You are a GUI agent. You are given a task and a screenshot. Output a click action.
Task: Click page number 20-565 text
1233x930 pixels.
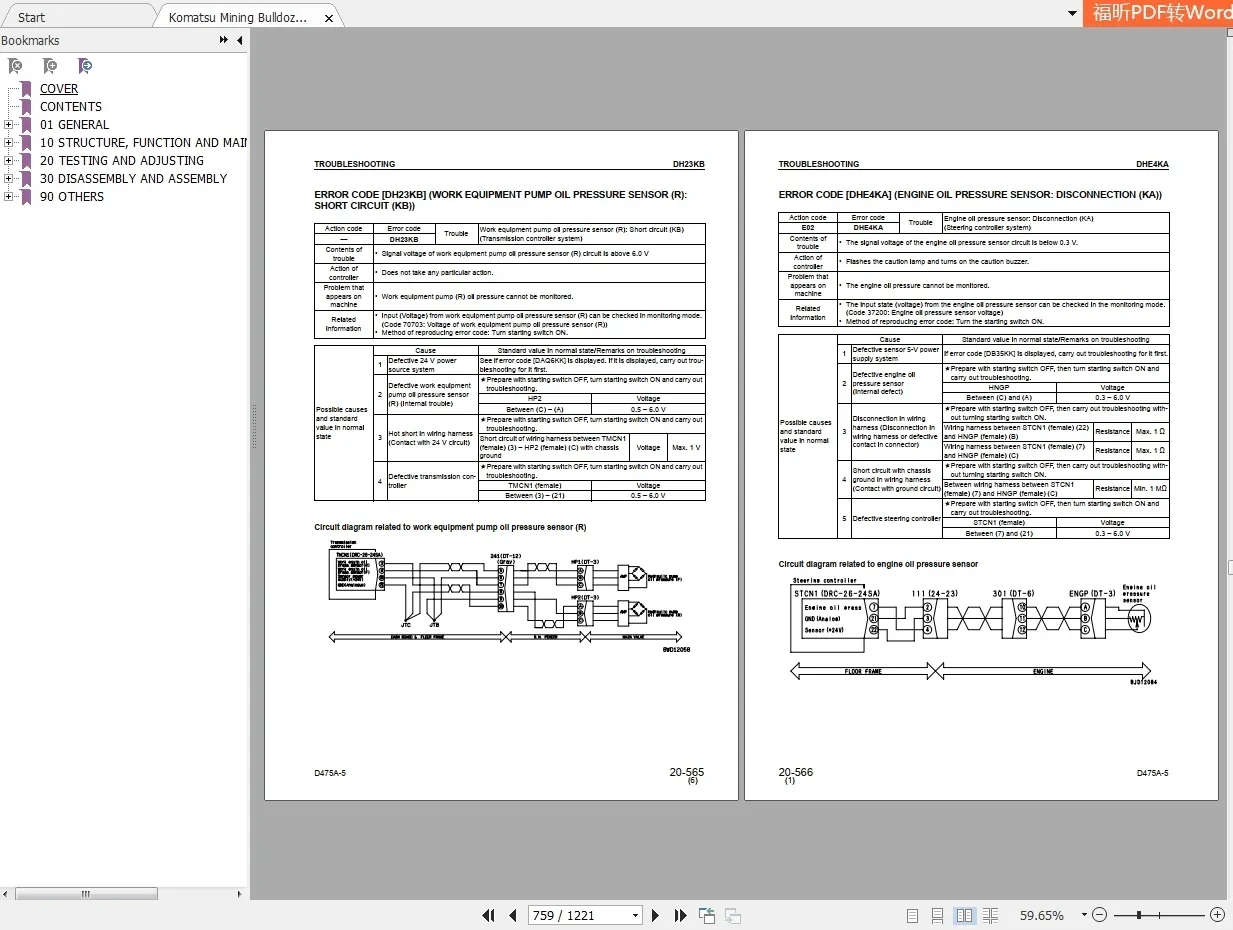coord(686,772)
